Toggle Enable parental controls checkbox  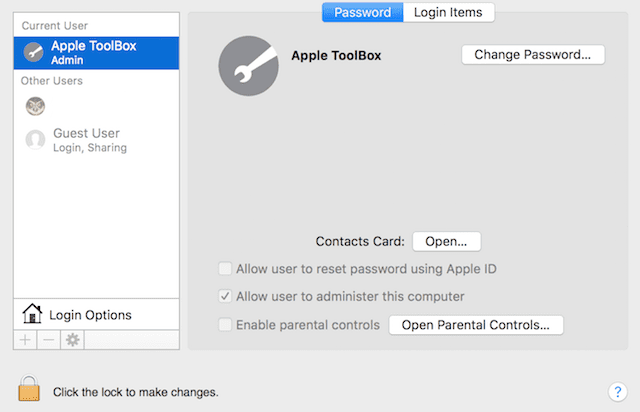[225, 325]
